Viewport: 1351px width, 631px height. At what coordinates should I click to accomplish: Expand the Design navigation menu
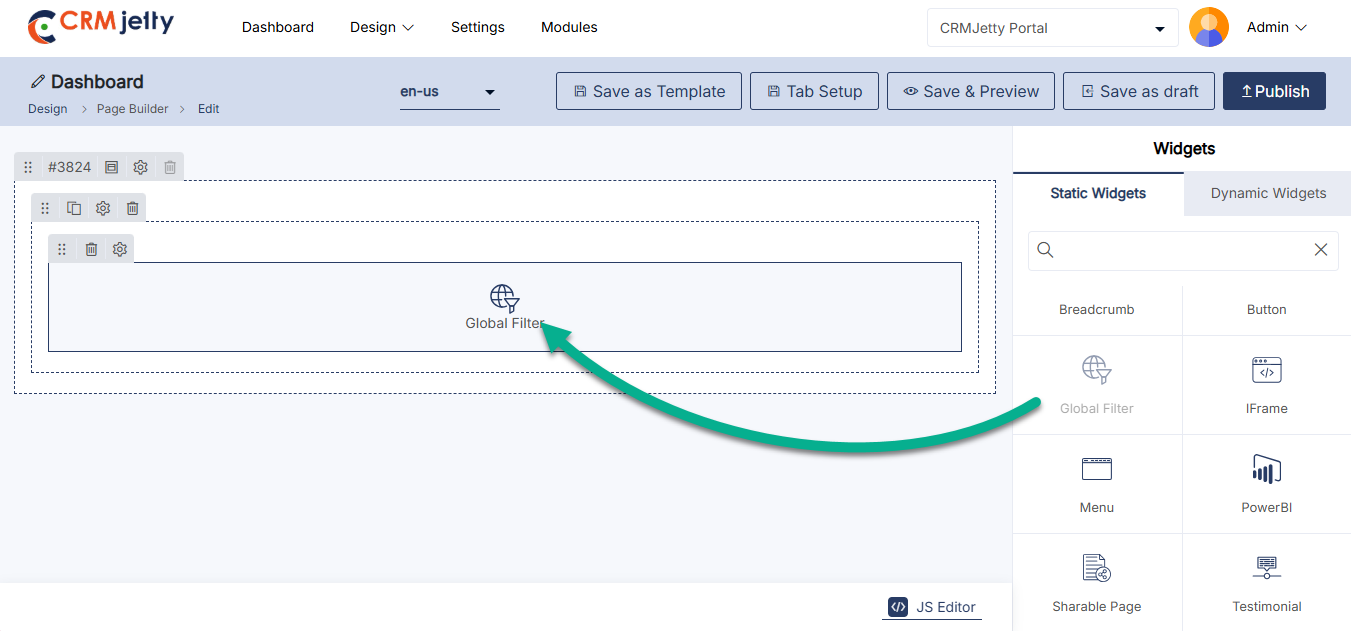[381, 28]
